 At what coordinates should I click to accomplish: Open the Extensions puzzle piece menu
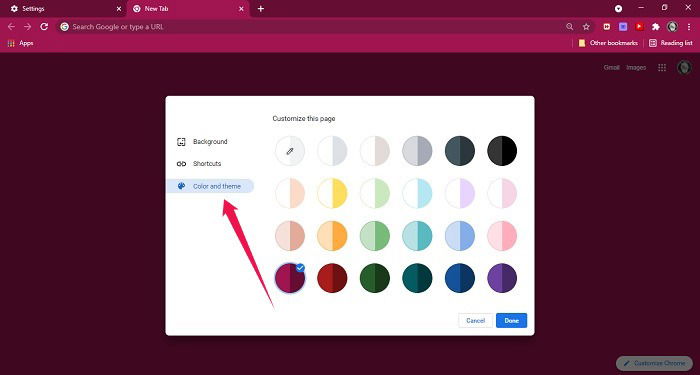[x=656, y=27]
